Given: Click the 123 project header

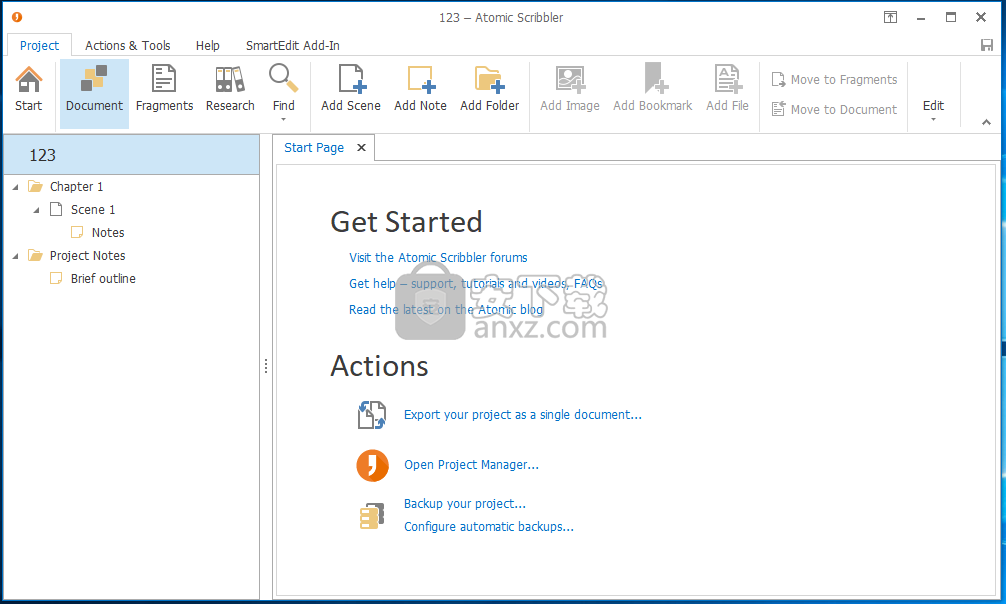Looking at the screenshot, I should pos(132,155).
